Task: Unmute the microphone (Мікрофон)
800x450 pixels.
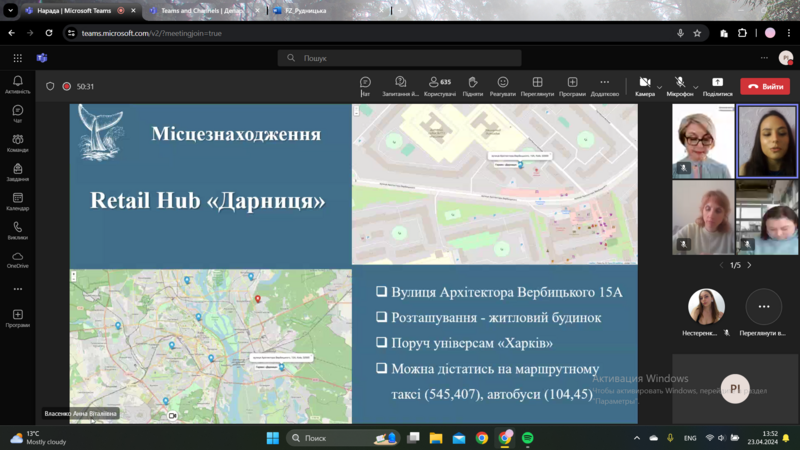Action: 680,86
